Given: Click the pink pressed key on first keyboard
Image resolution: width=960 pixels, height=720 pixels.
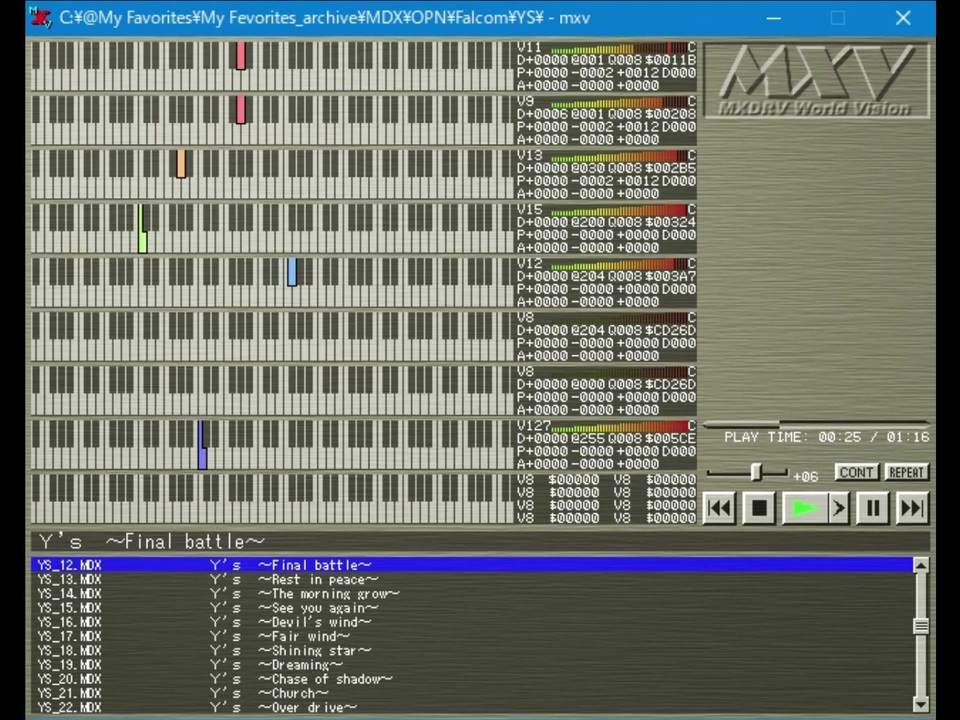Looking at the screenshot, I should (241, 56).
